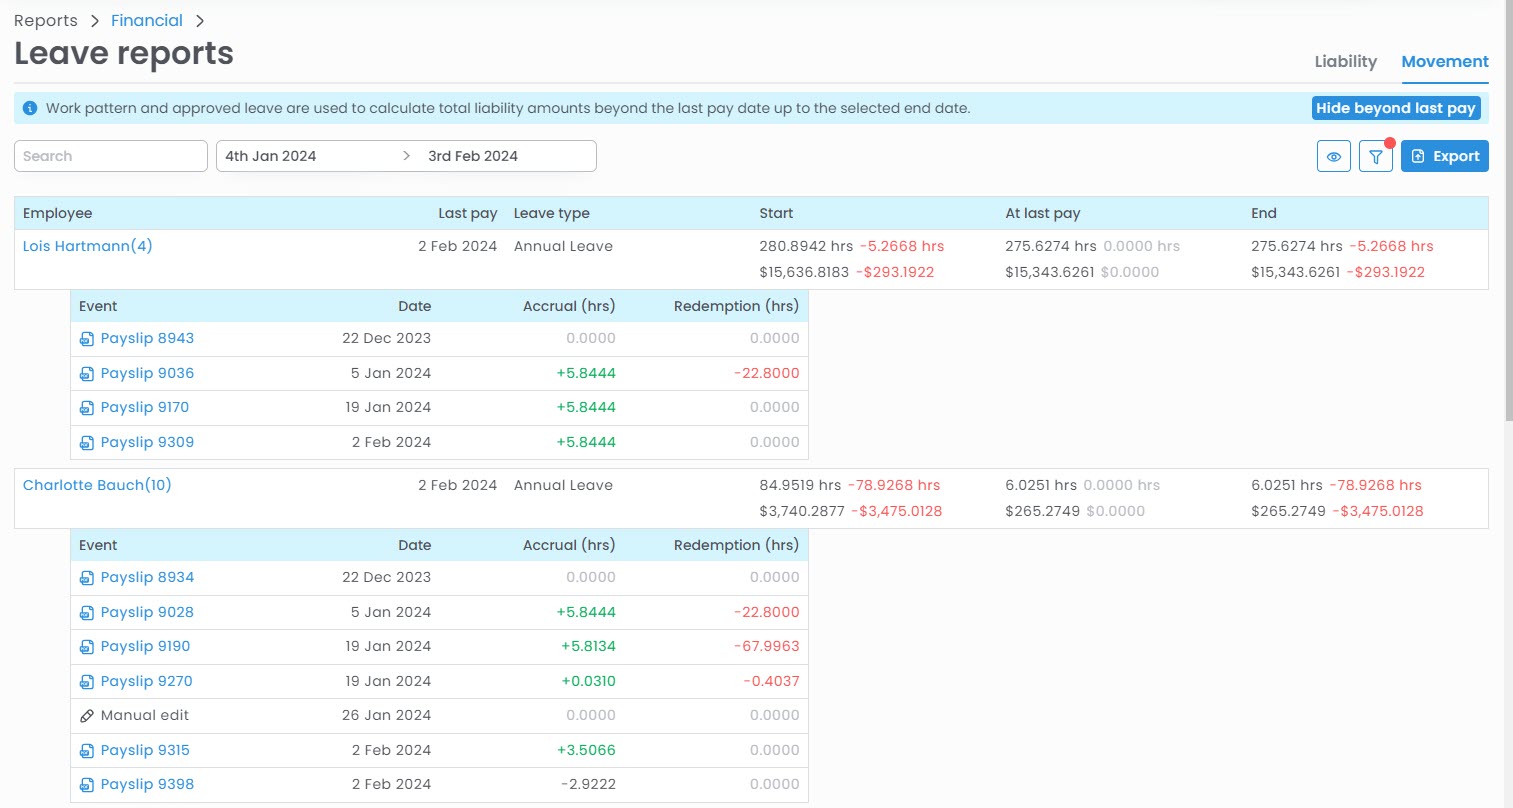Click the Export button

pos(1444,157)
